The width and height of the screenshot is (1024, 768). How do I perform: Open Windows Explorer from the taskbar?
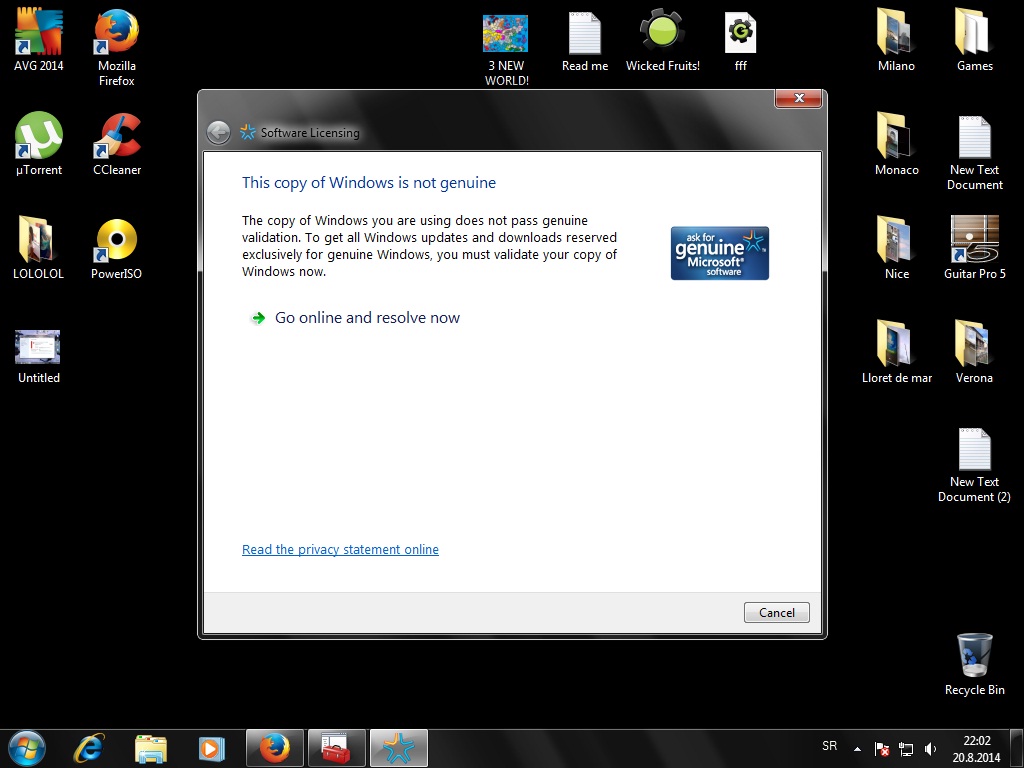151,748
